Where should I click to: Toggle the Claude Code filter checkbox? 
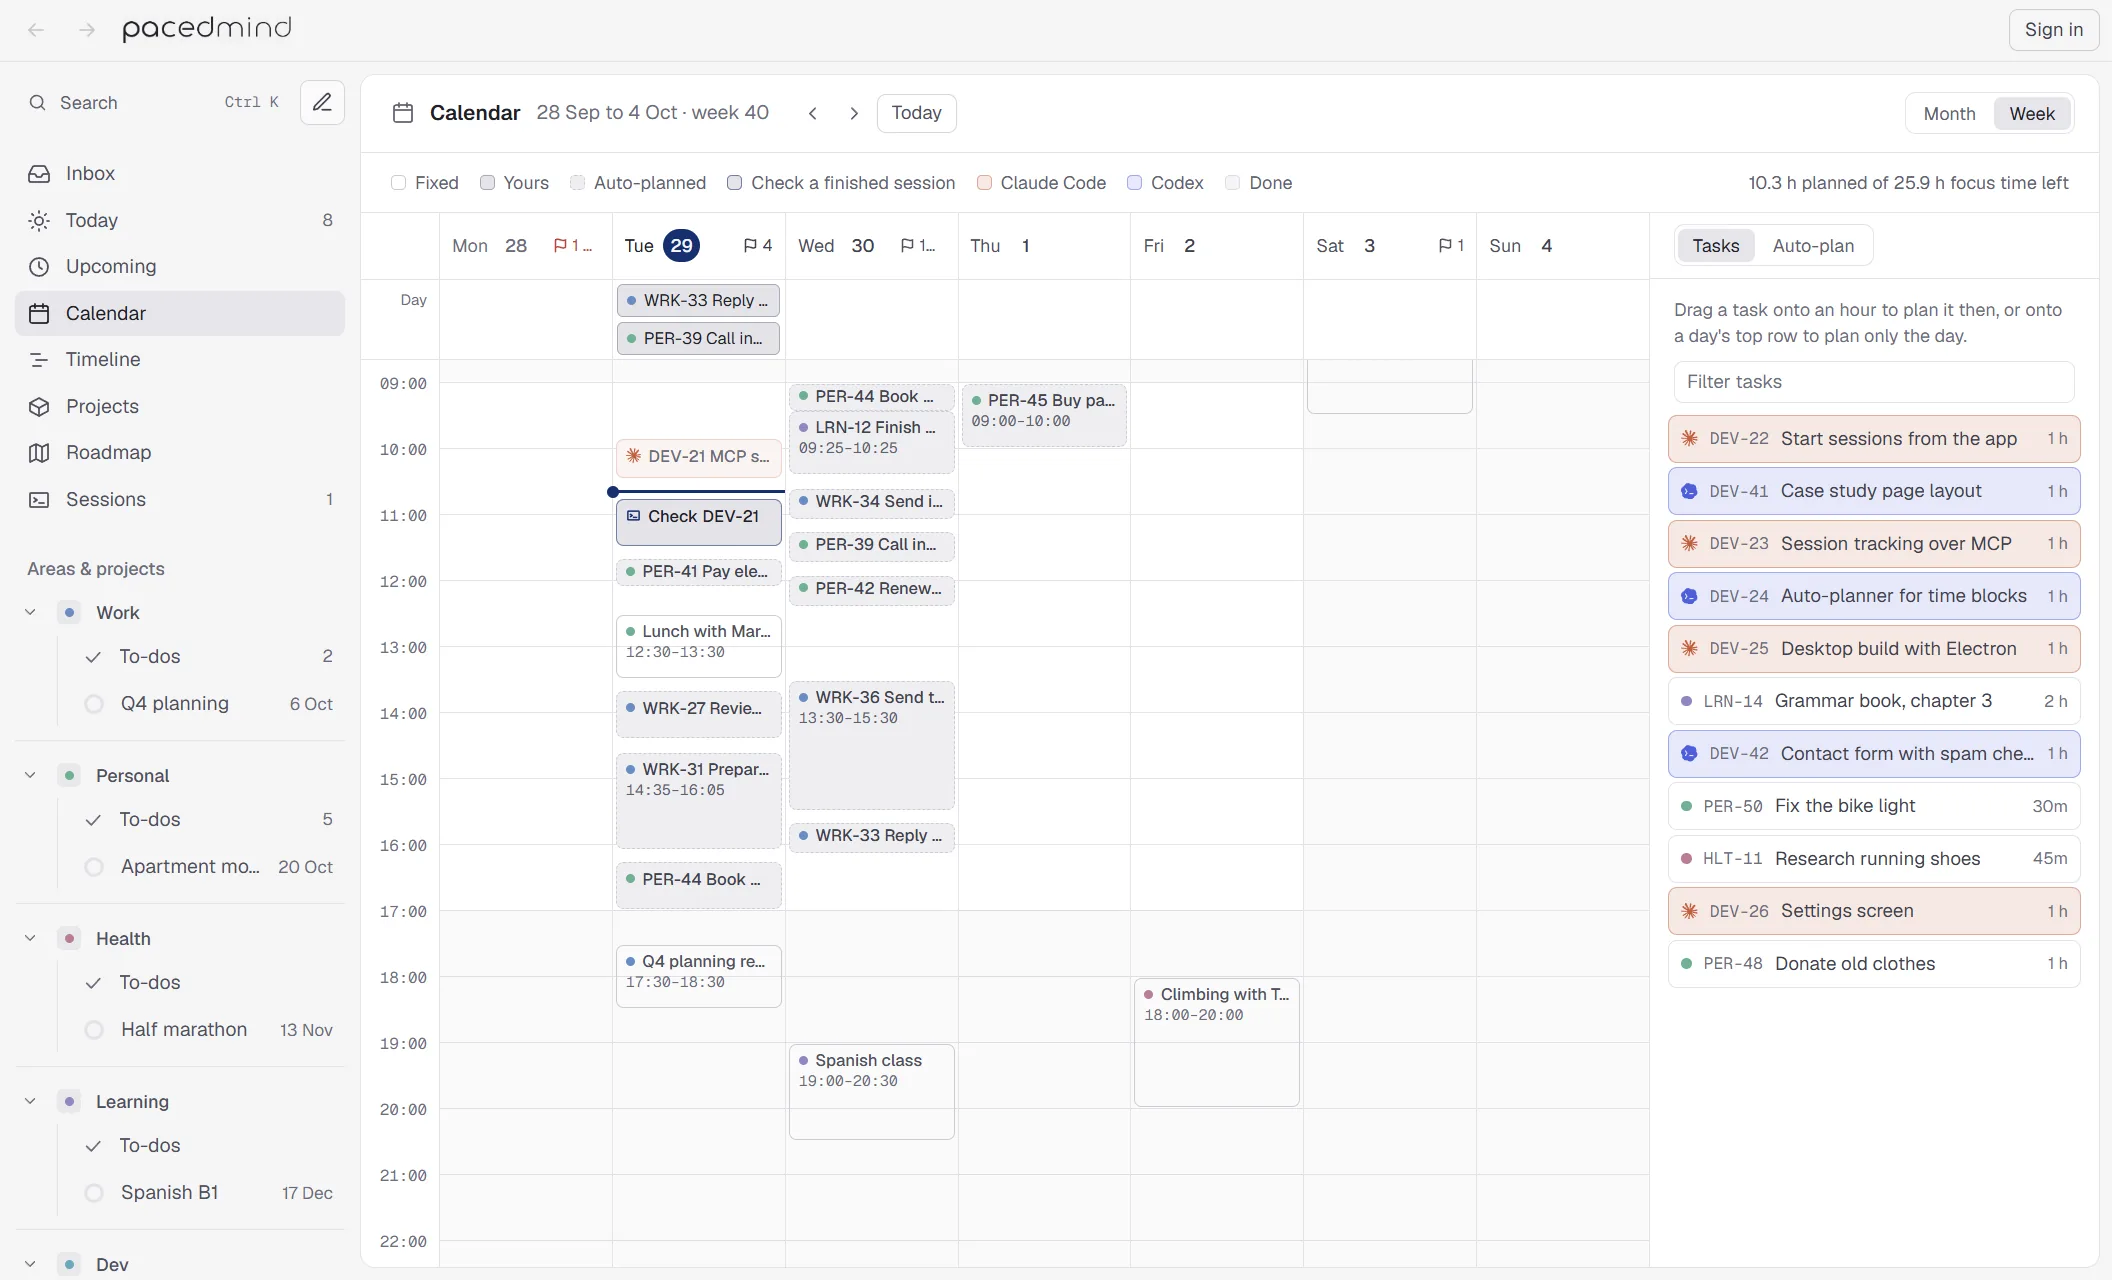tap(984, 183)
